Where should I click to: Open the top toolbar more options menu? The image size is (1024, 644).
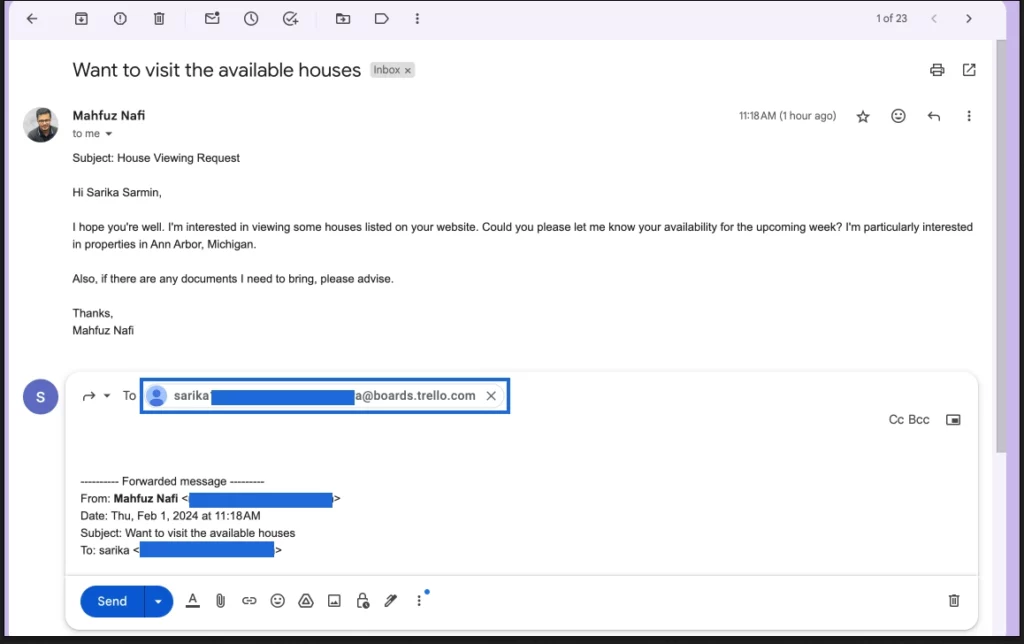pyautogui.click(x=417, y=18)
